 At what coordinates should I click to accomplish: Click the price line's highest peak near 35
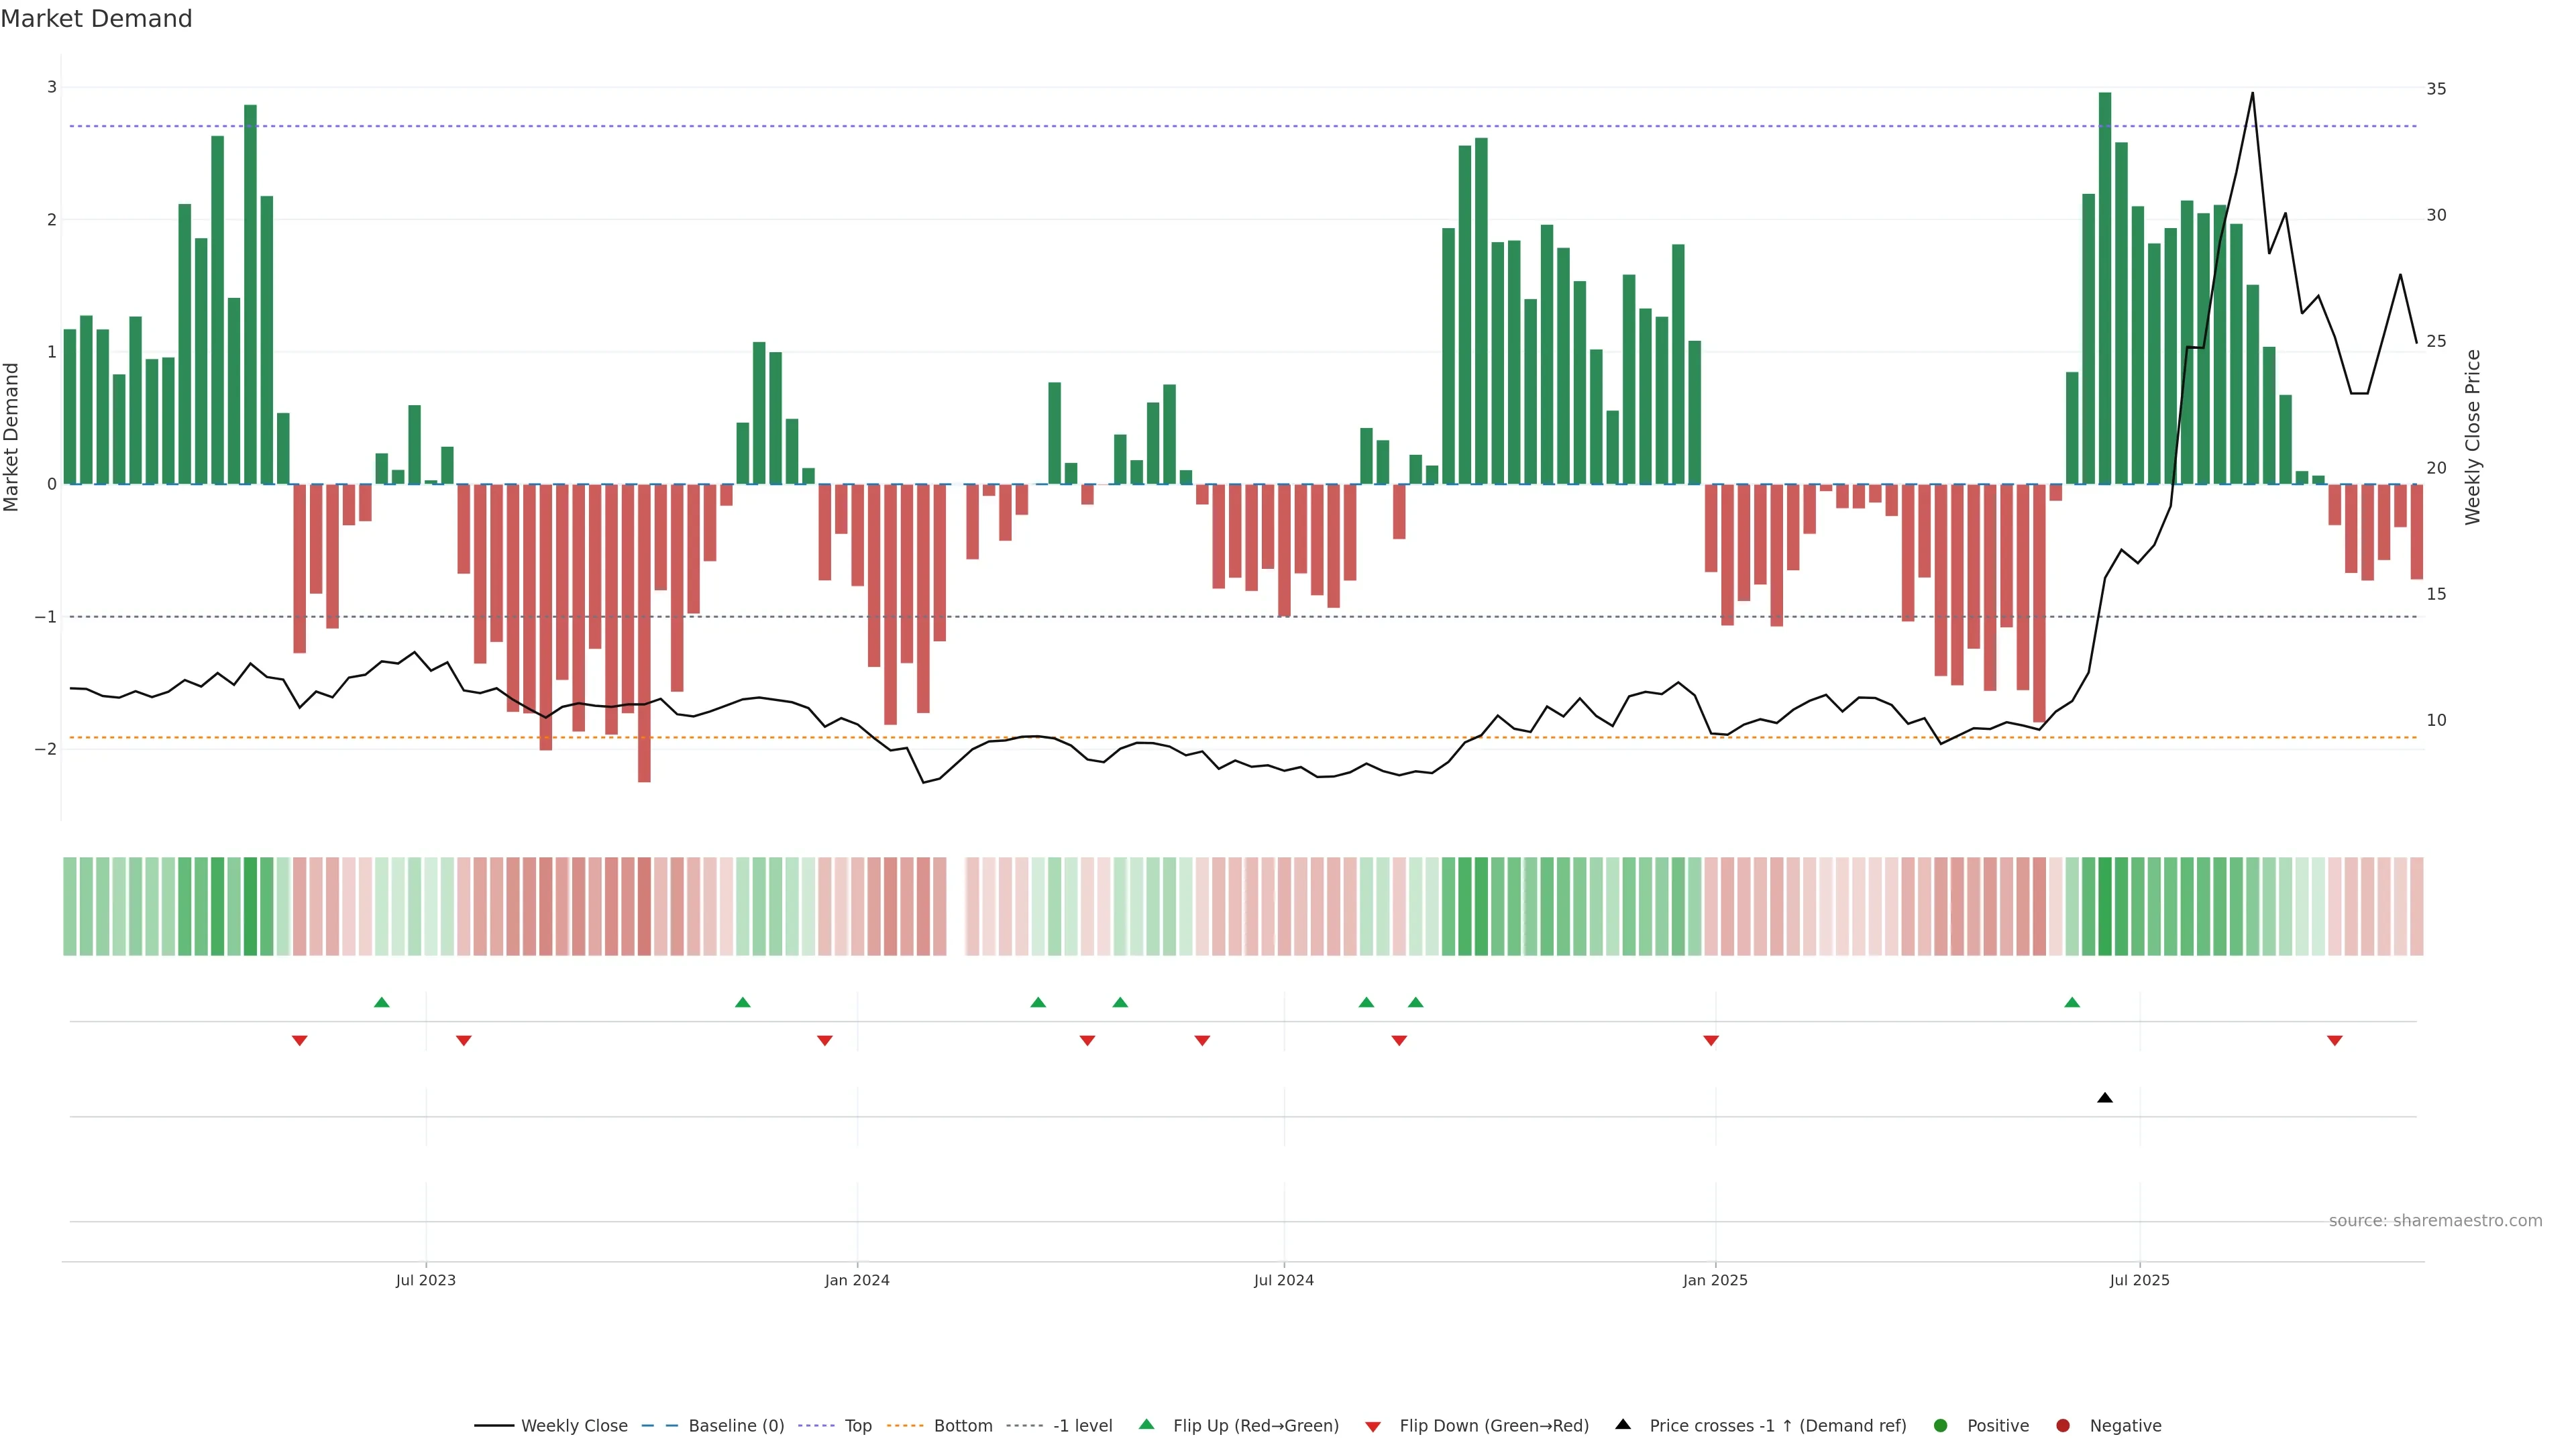pyautogui.click(x=2252, y=93)
